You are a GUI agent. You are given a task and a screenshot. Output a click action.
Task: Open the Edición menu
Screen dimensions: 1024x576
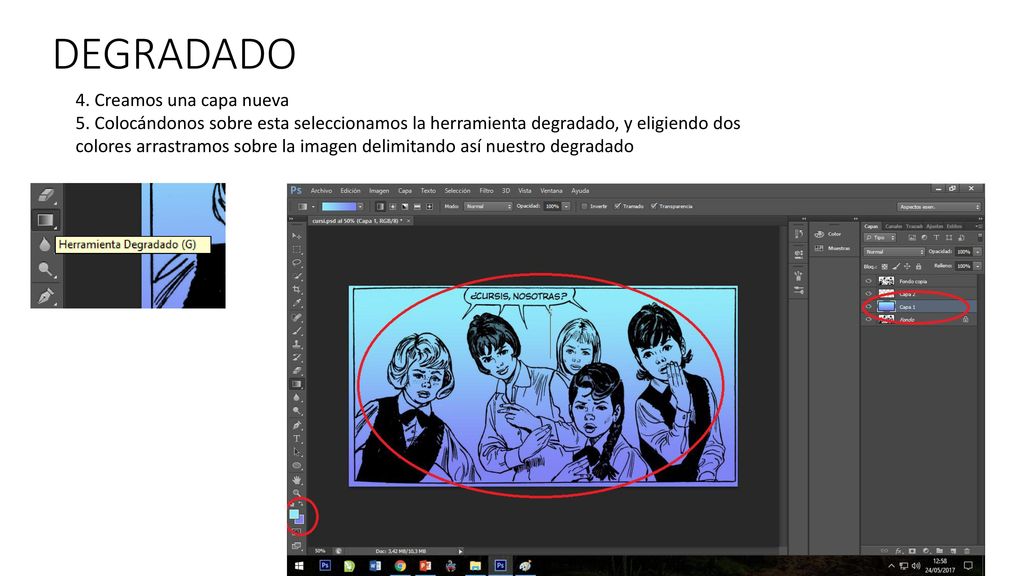coord(351,191)
